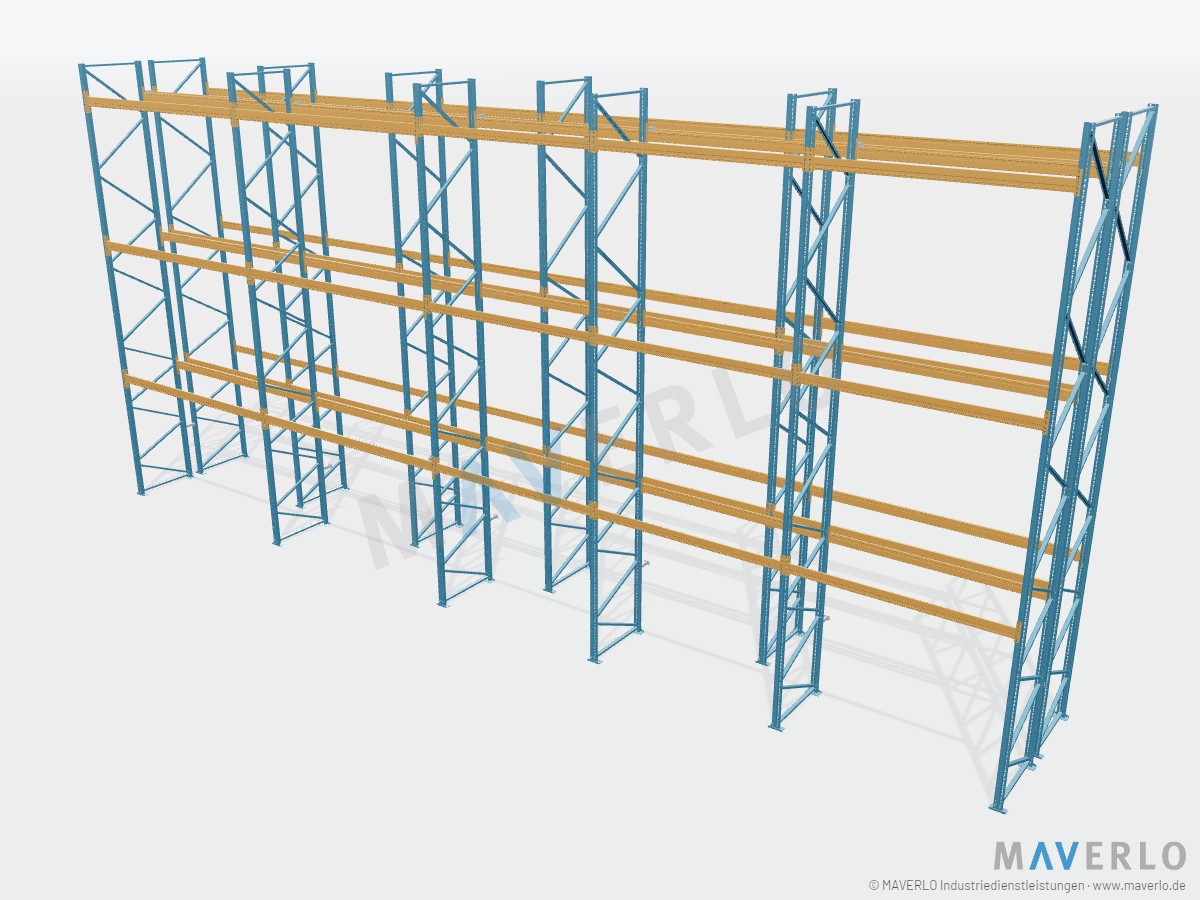The image size is (1200, 900).
Task: Click the letter M of the MAVERLO logo
Action: pos(1010,856)
